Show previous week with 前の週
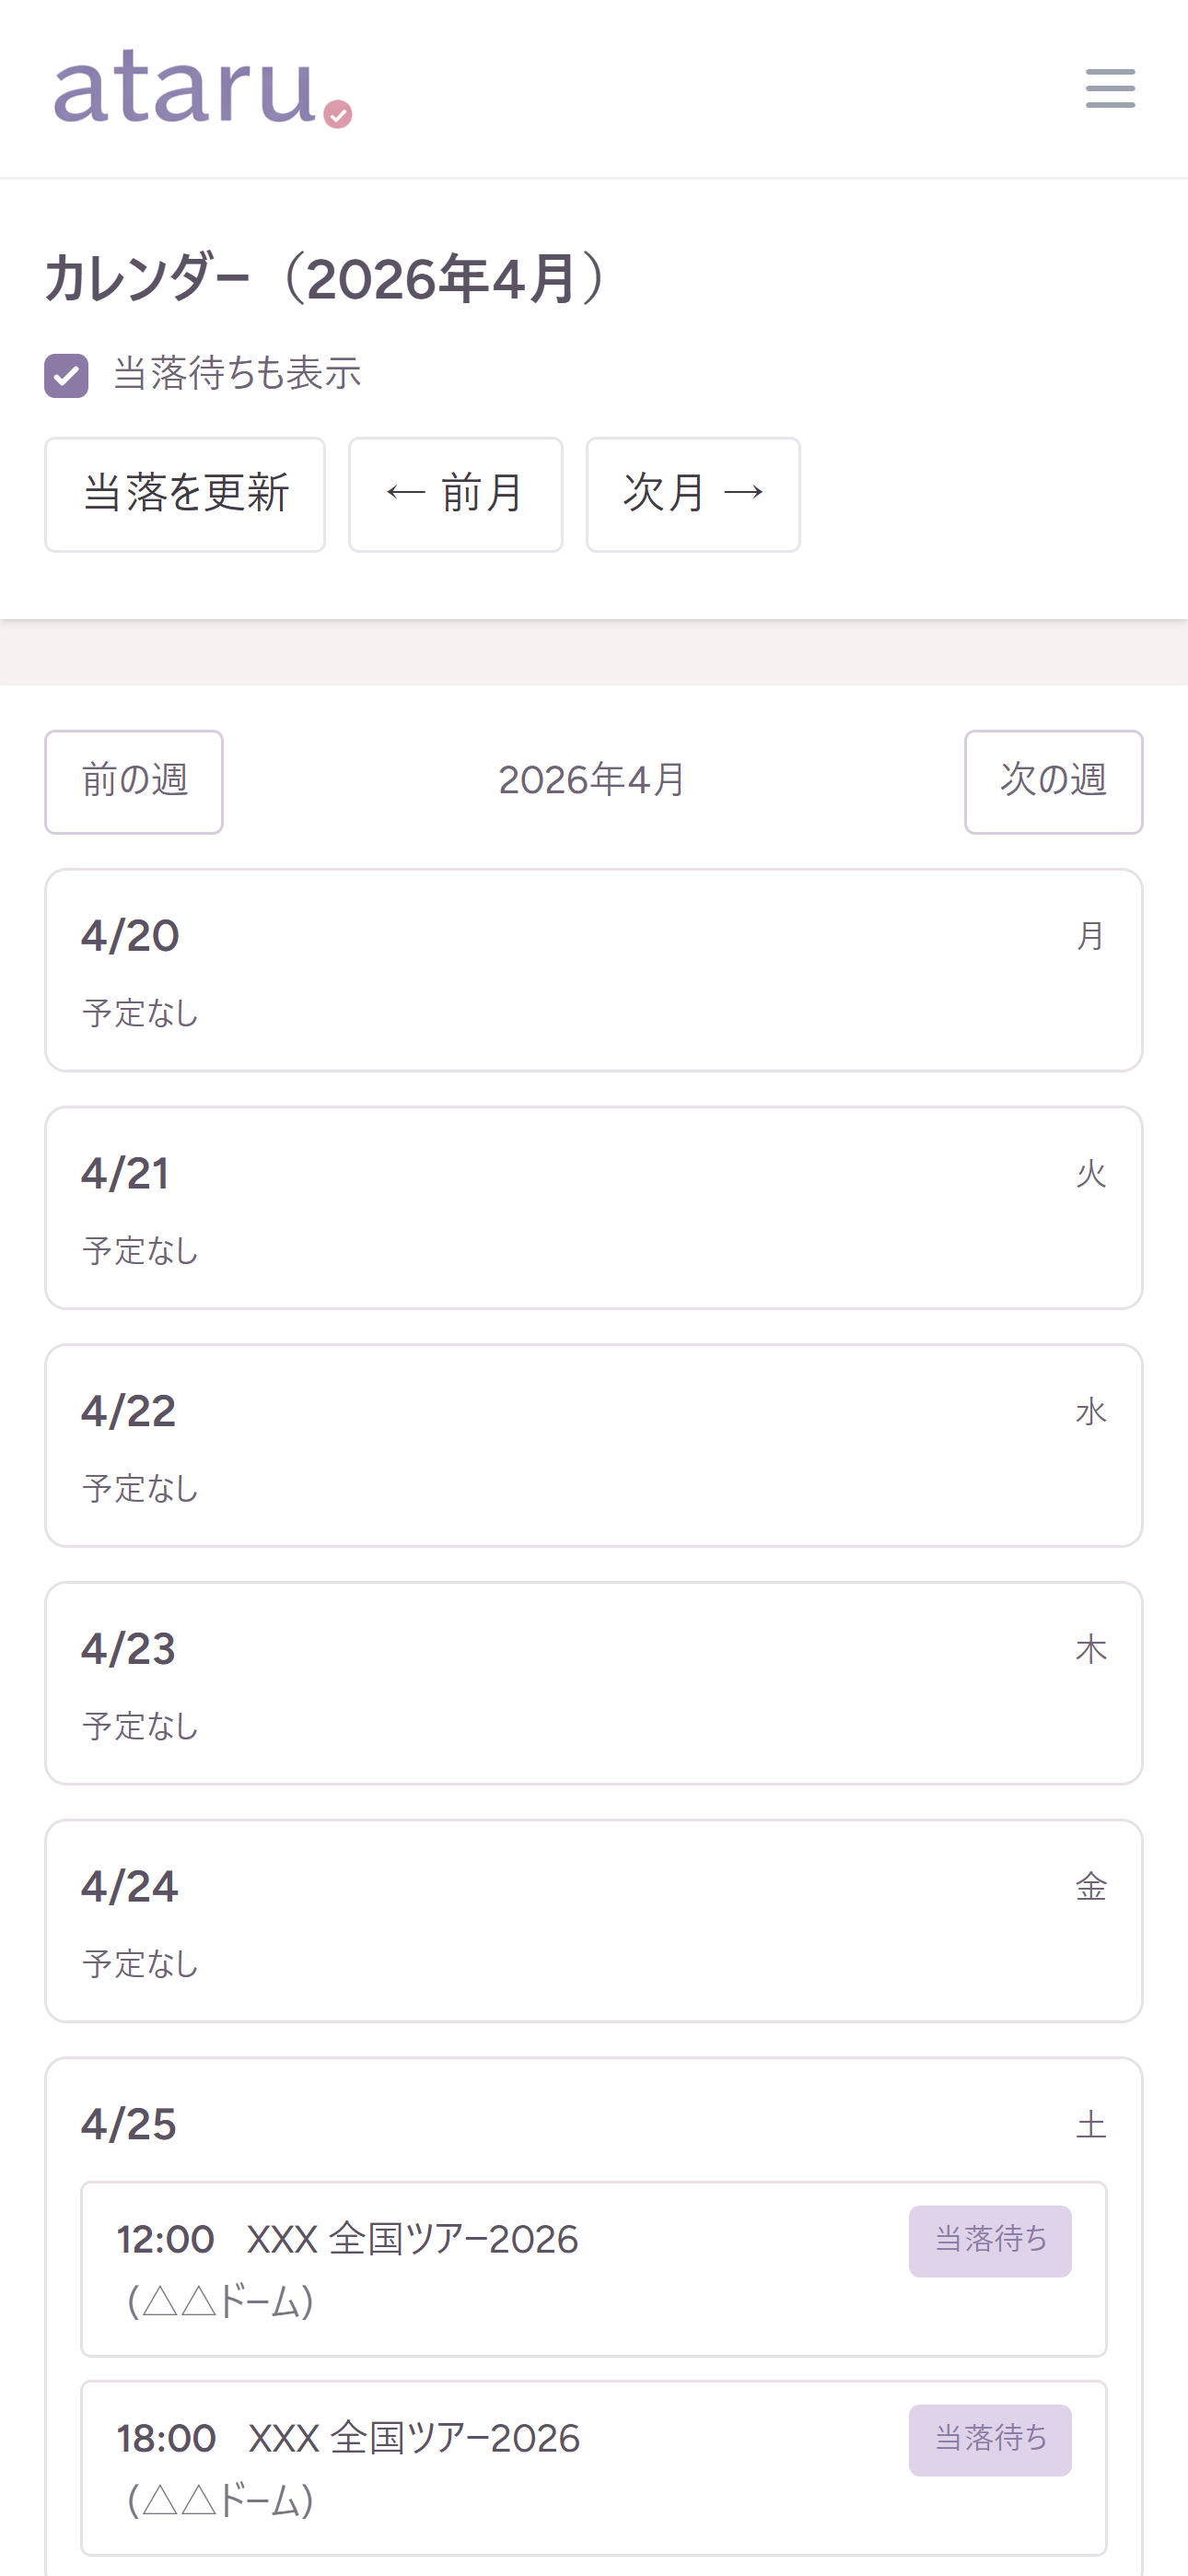1188x2576 pixels. 134,781
